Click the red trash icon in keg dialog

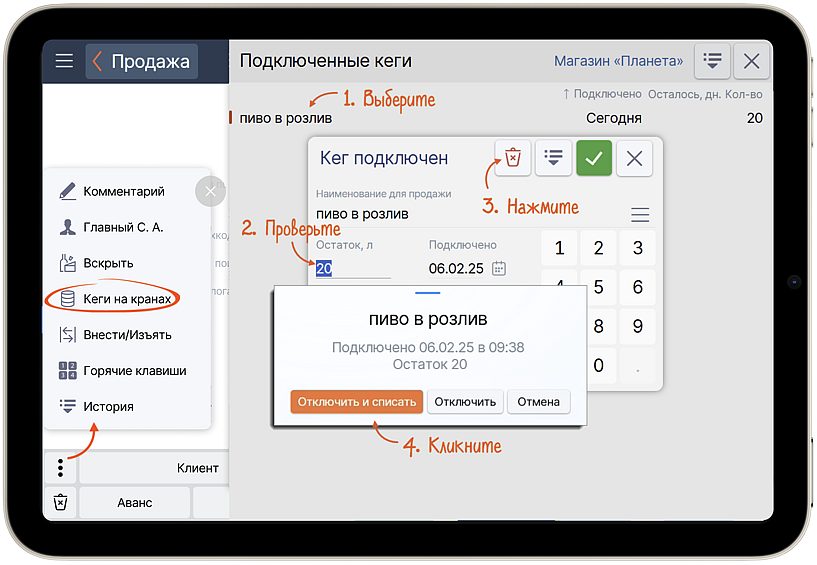tap(513, 158)
